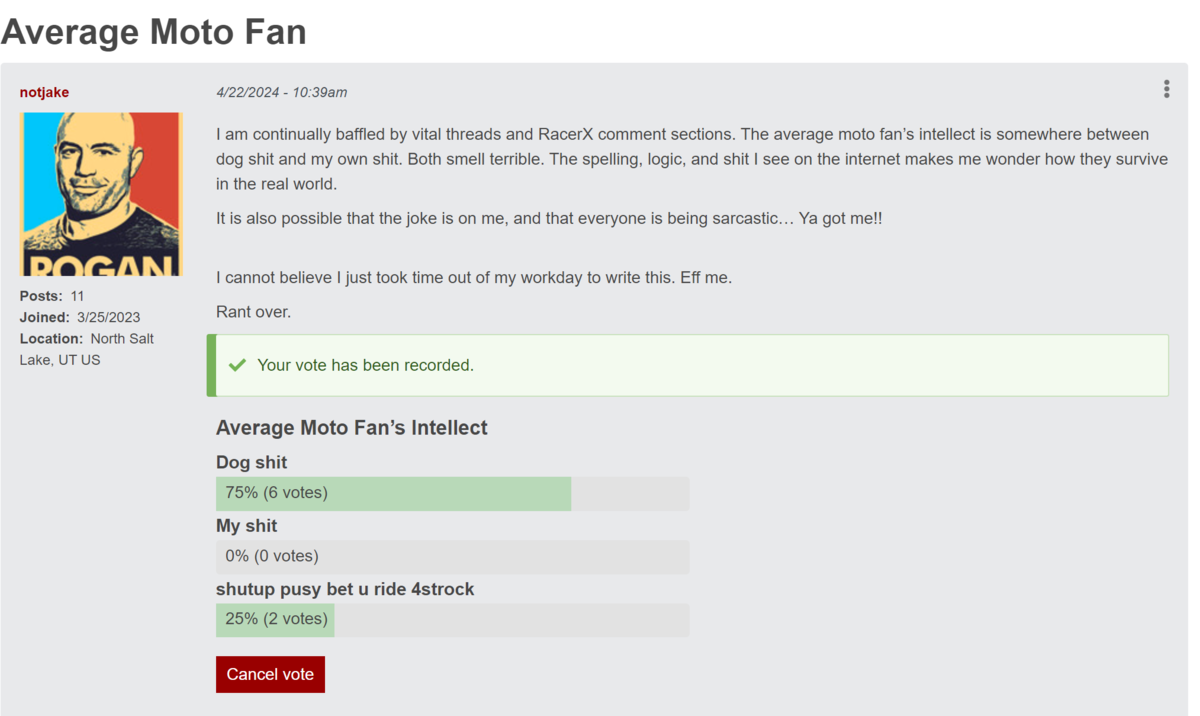Viewport: 1200px width, 716px height.
Task: Click the "Rant over." line
Action: click(253, 312)
